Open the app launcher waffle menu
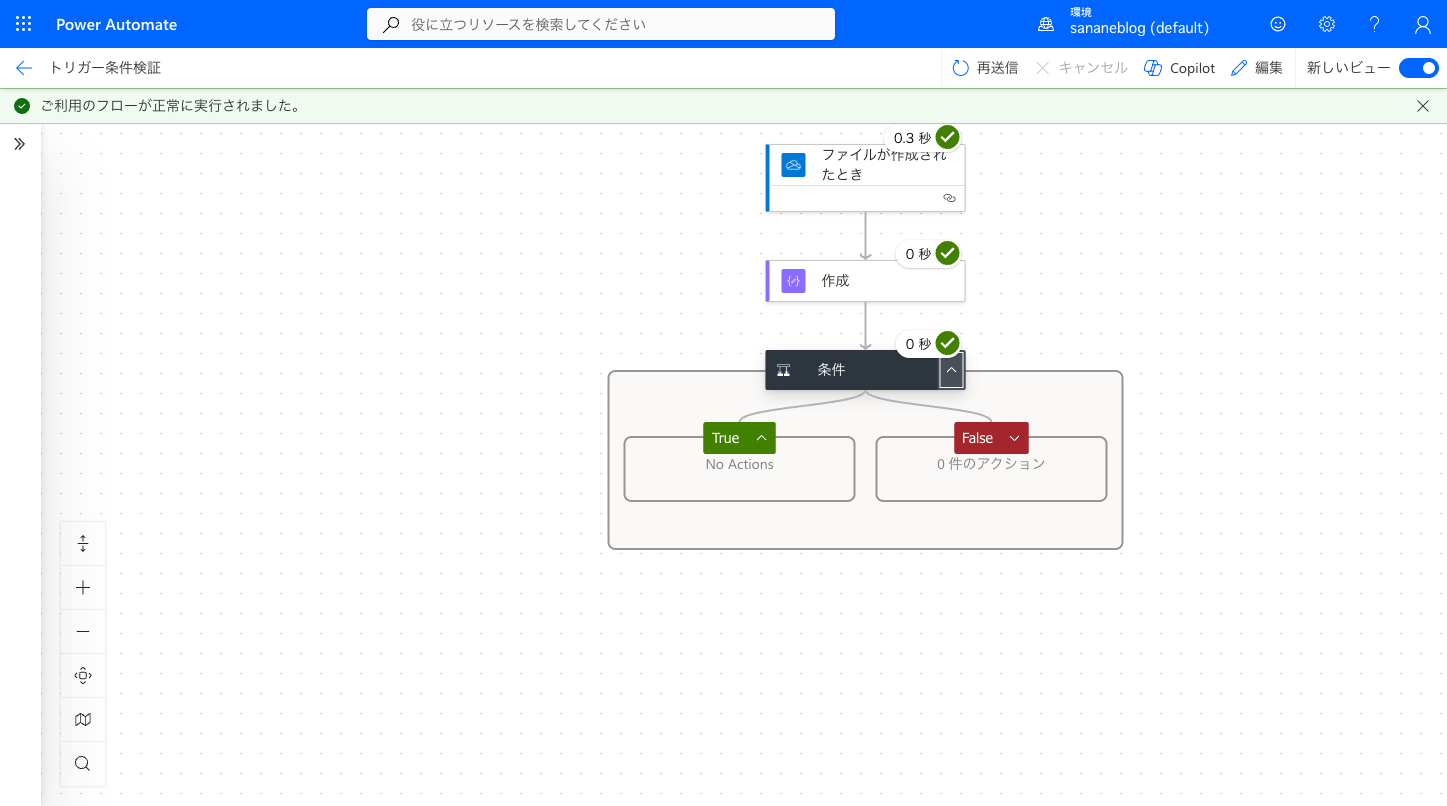 click(x=24, y=24)
